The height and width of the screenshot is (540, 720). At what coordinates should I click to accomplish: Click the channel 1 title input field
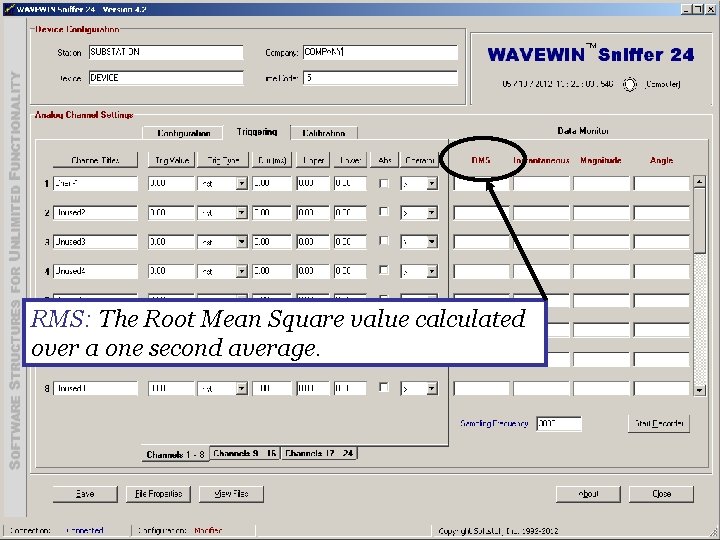coord(95,184)
